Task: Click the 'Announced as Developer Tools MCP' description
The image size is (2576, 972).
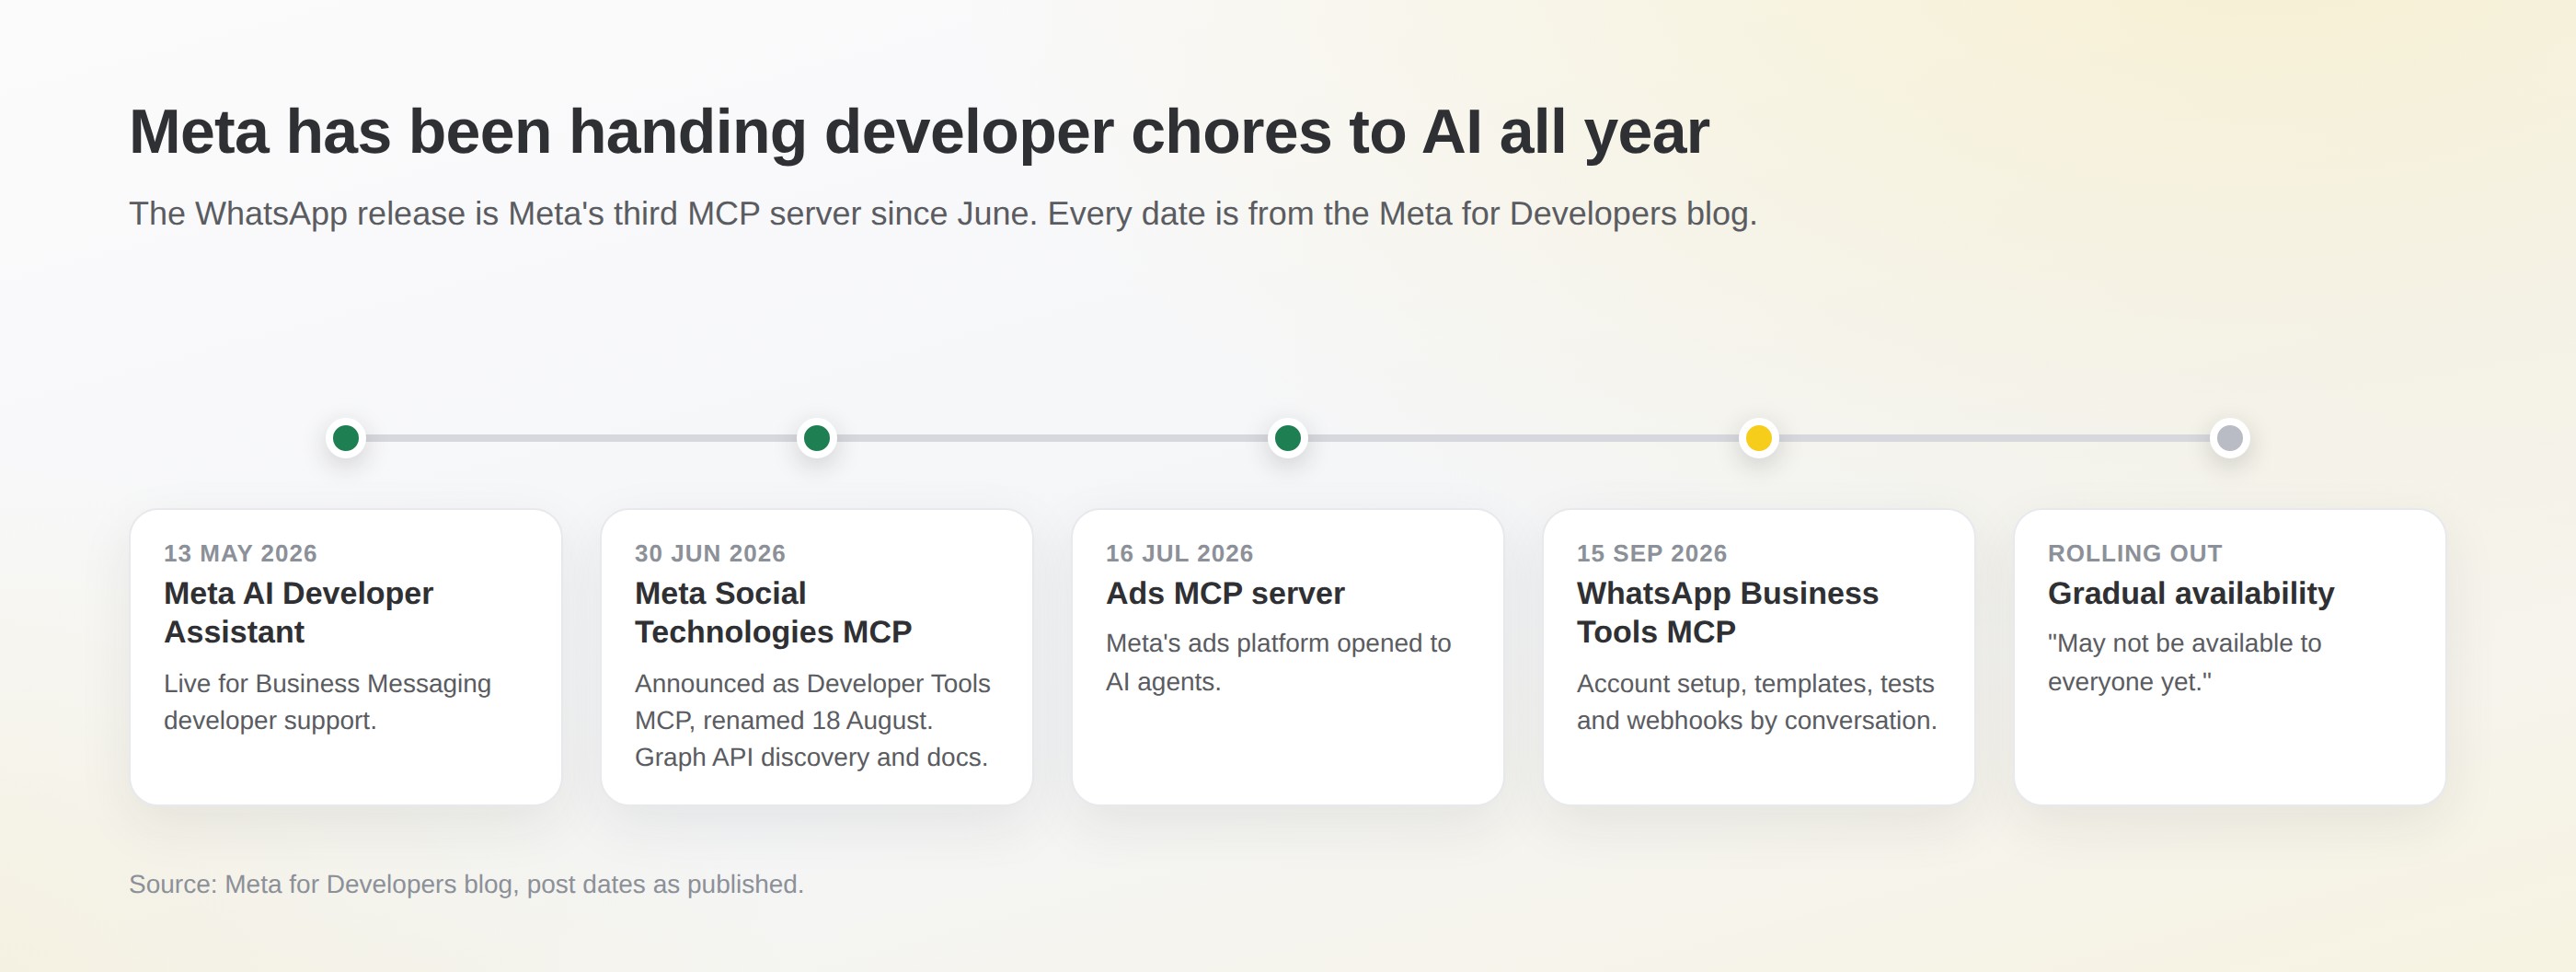Action: [812, 720]
